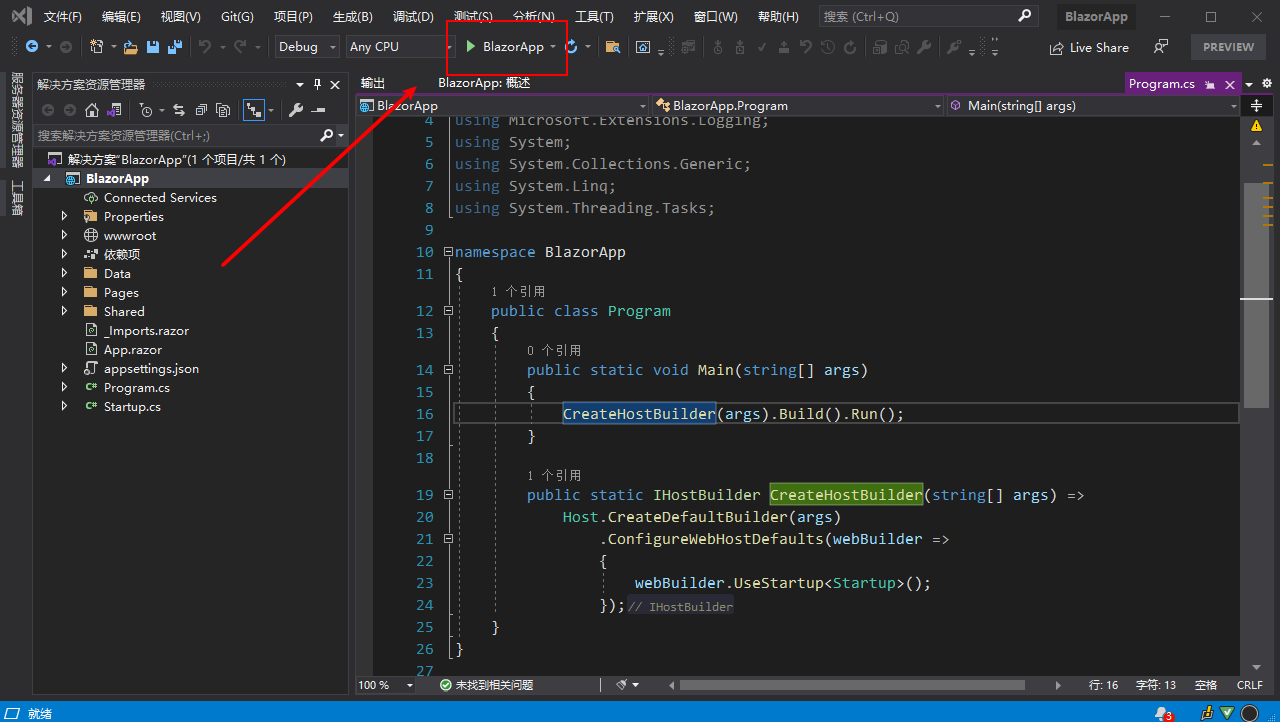Click the PREVIEW button

click(x=1228, y=47)
